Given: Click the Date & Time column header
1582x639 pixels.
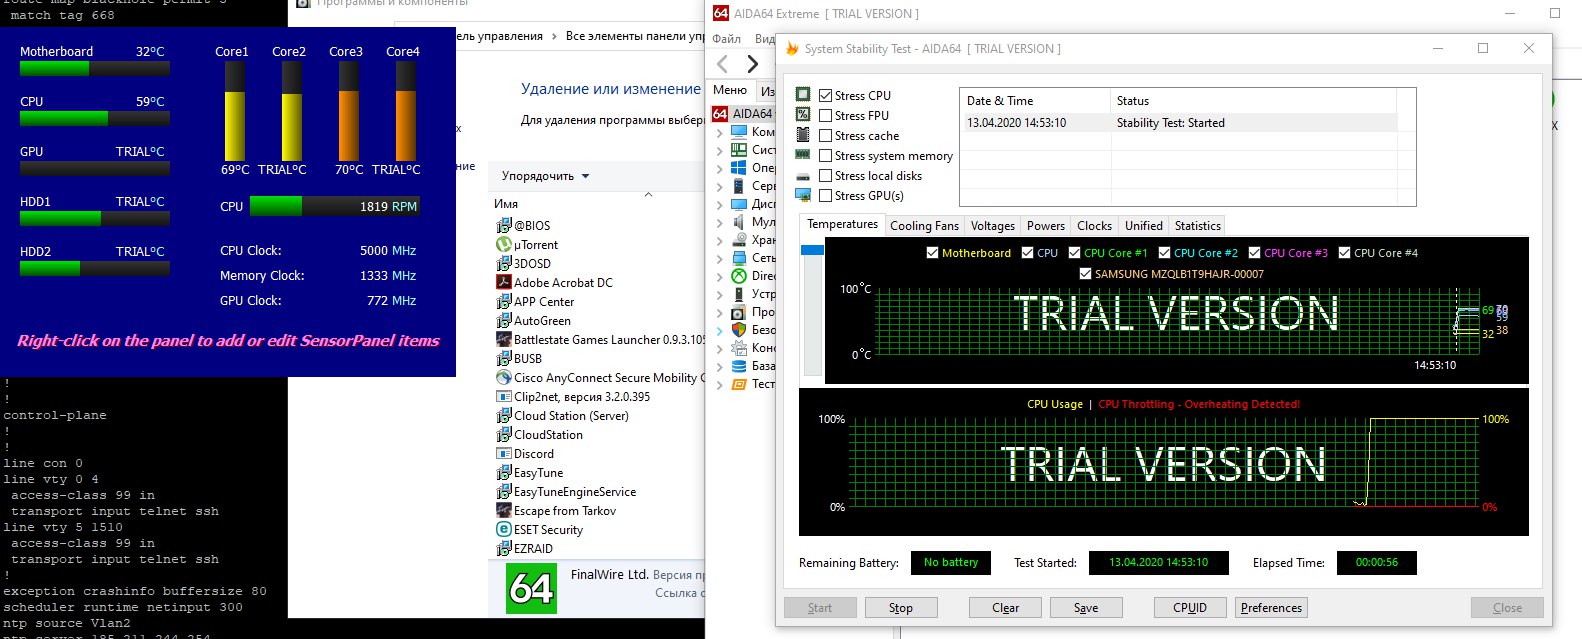Looking at the screenshot, I should click(1036, 100).
